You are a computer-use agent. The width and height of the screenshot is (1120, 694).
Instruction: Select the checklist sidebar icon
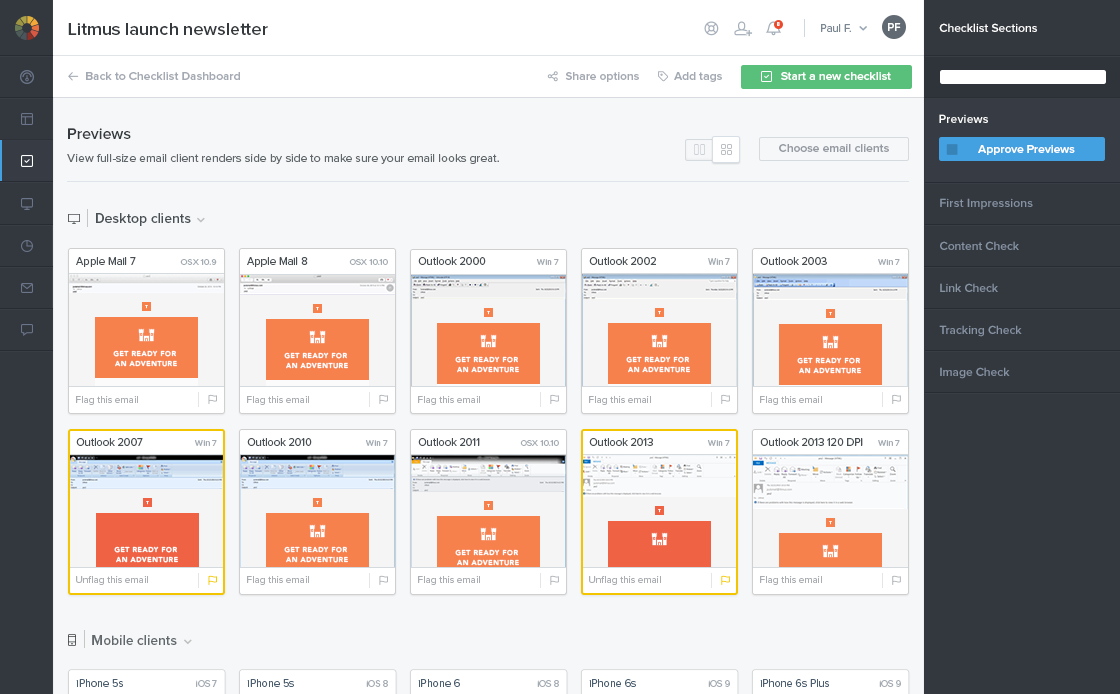[26, 161]
